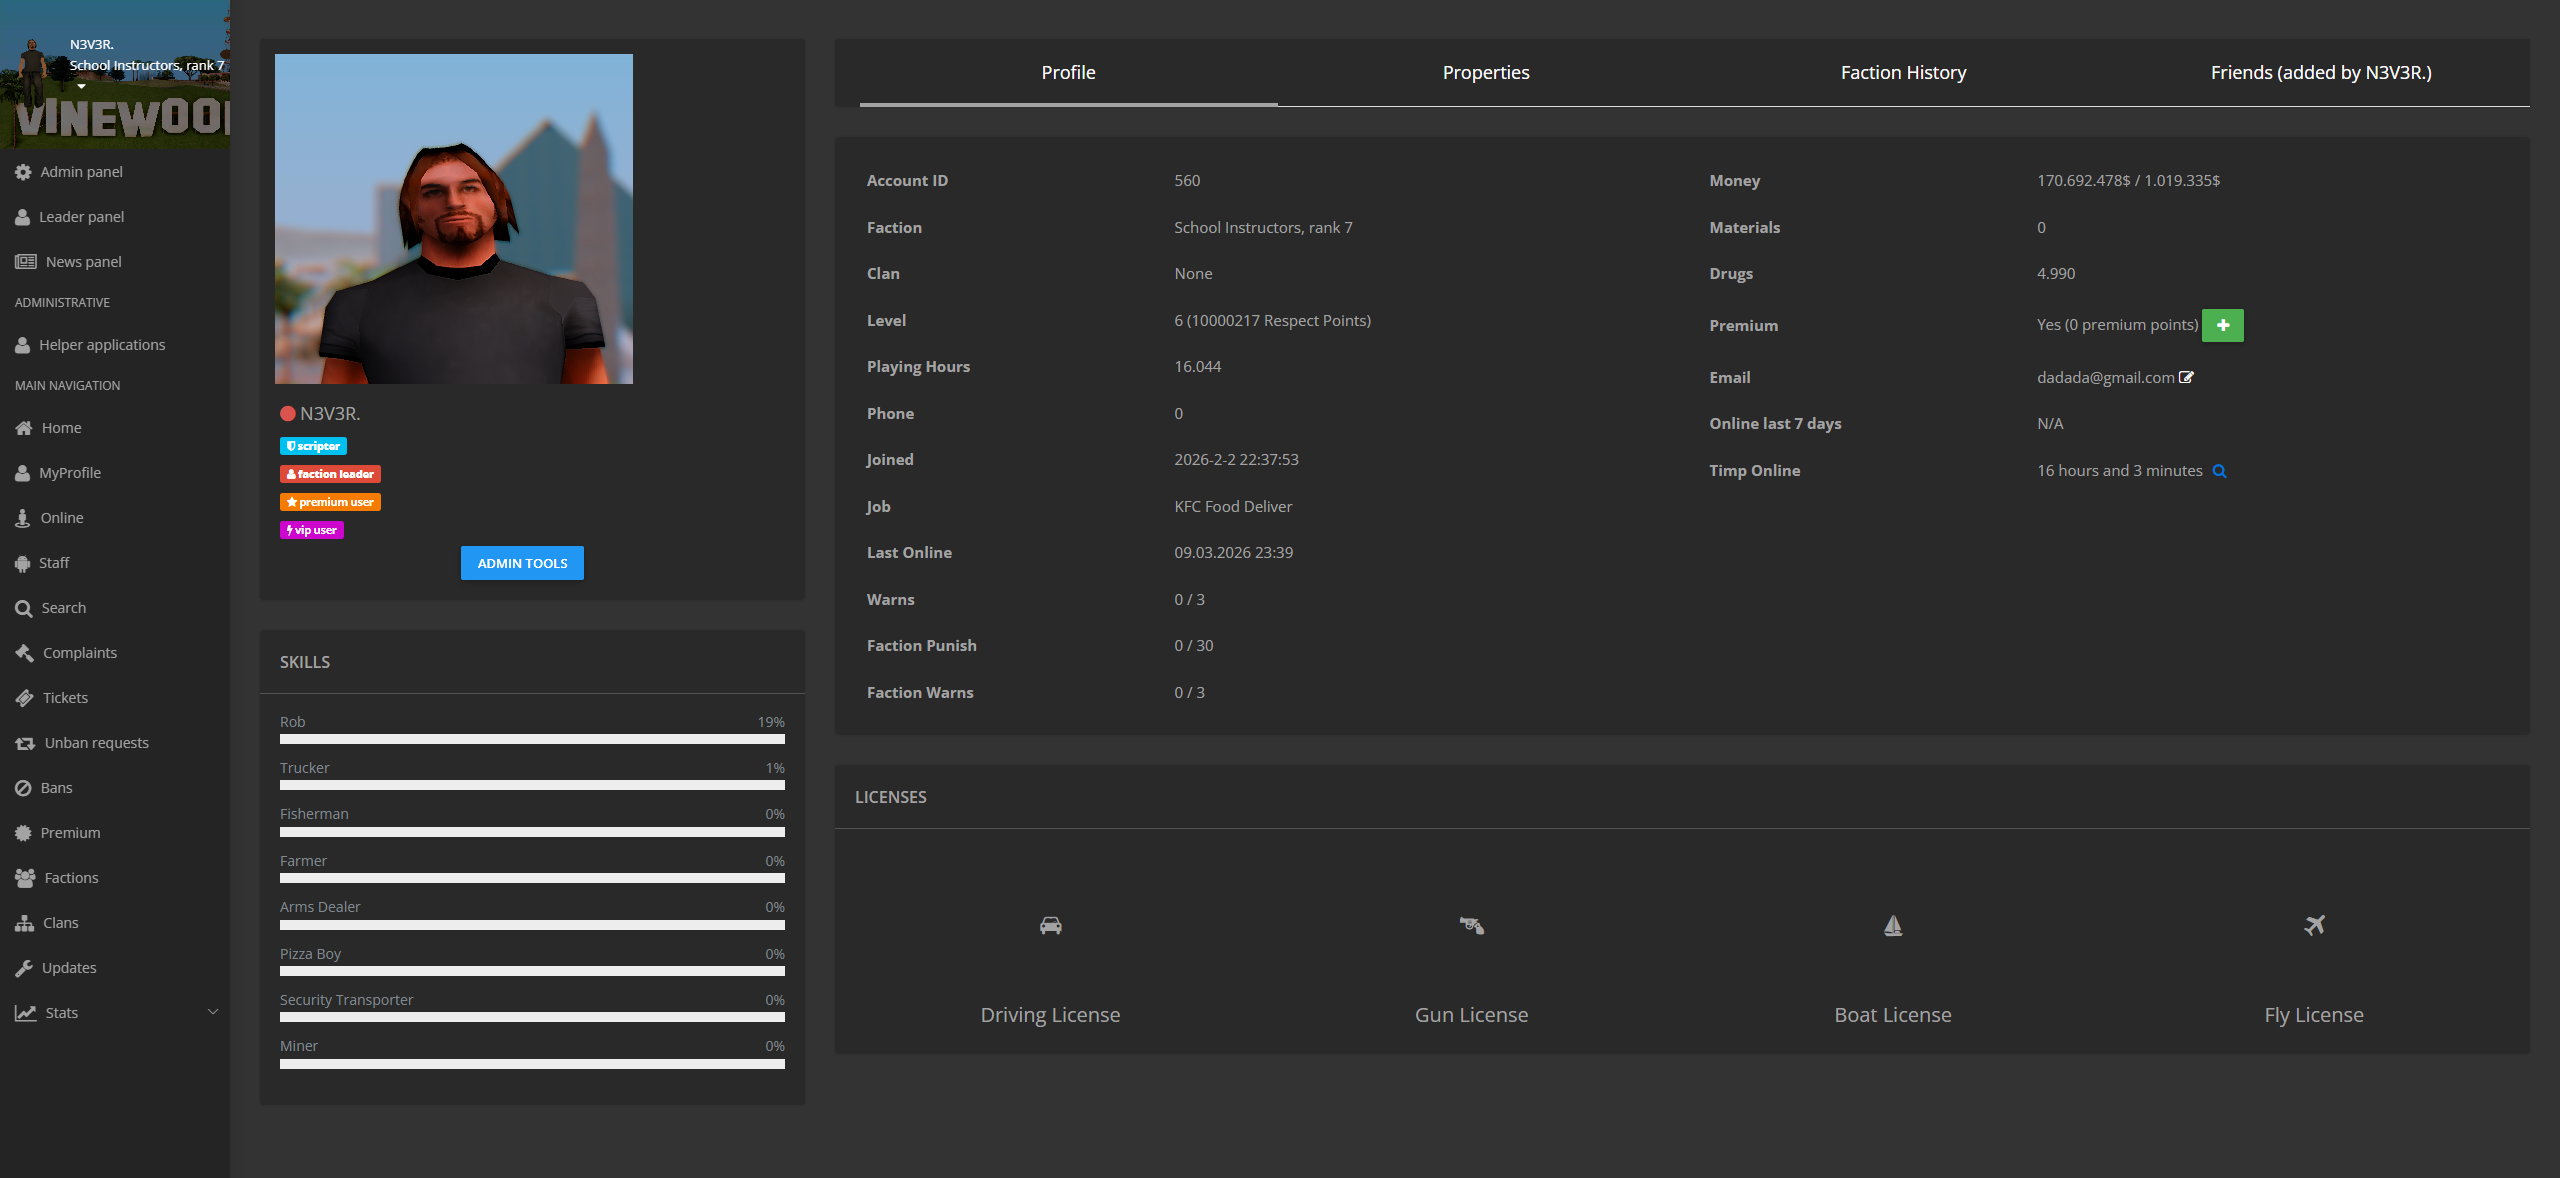Open the Friends (added by N3V3R.) tab
The width and height of the screenshot is (2560, 1178).
coord(2320,73)
